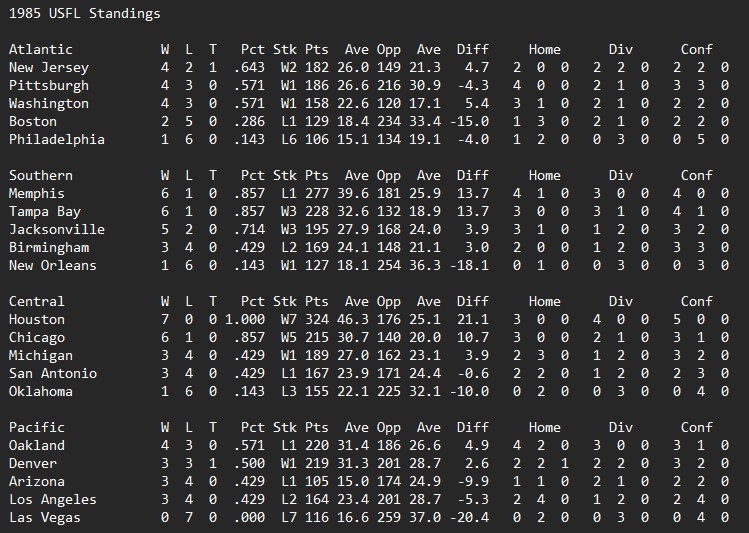Click the San Antonio team name
Viewport: 749px width, 533px height.
[52, 373]
